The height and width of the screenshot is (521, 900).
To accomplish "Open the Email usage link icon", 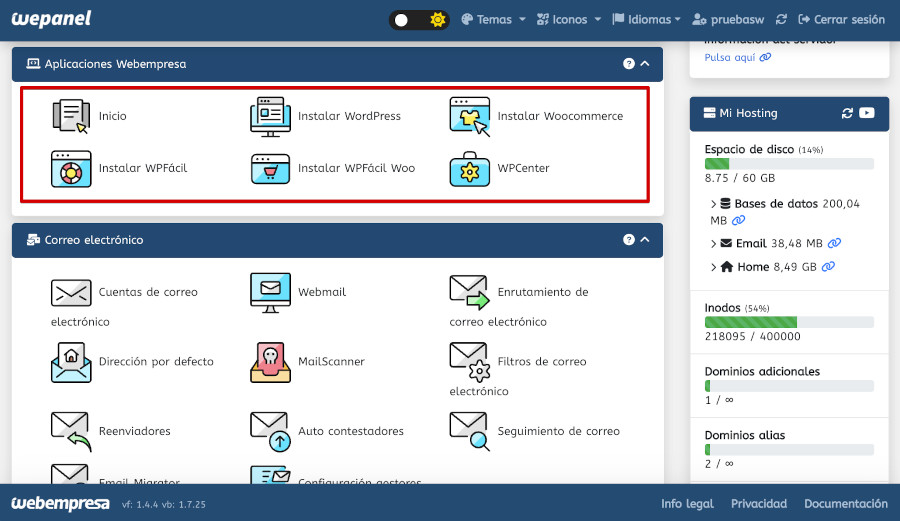I will point(835,243).
